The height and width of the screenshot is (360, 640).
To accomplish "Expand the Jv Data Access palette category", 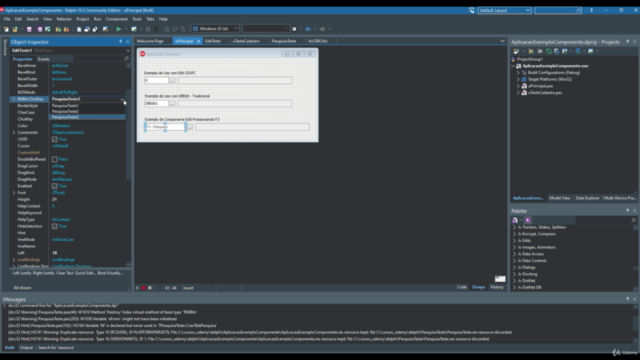I will click(x=514, y=254).
